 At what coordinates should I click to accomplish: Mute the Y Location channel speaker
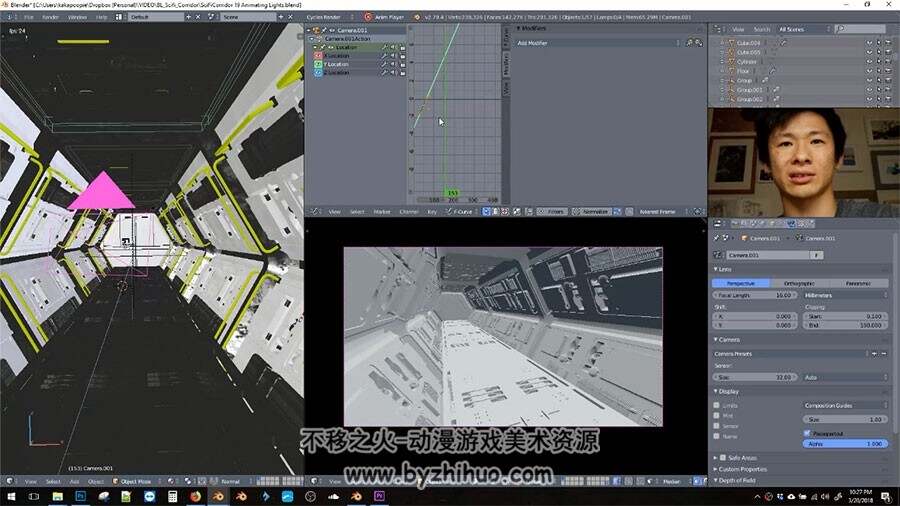(394, 64)
